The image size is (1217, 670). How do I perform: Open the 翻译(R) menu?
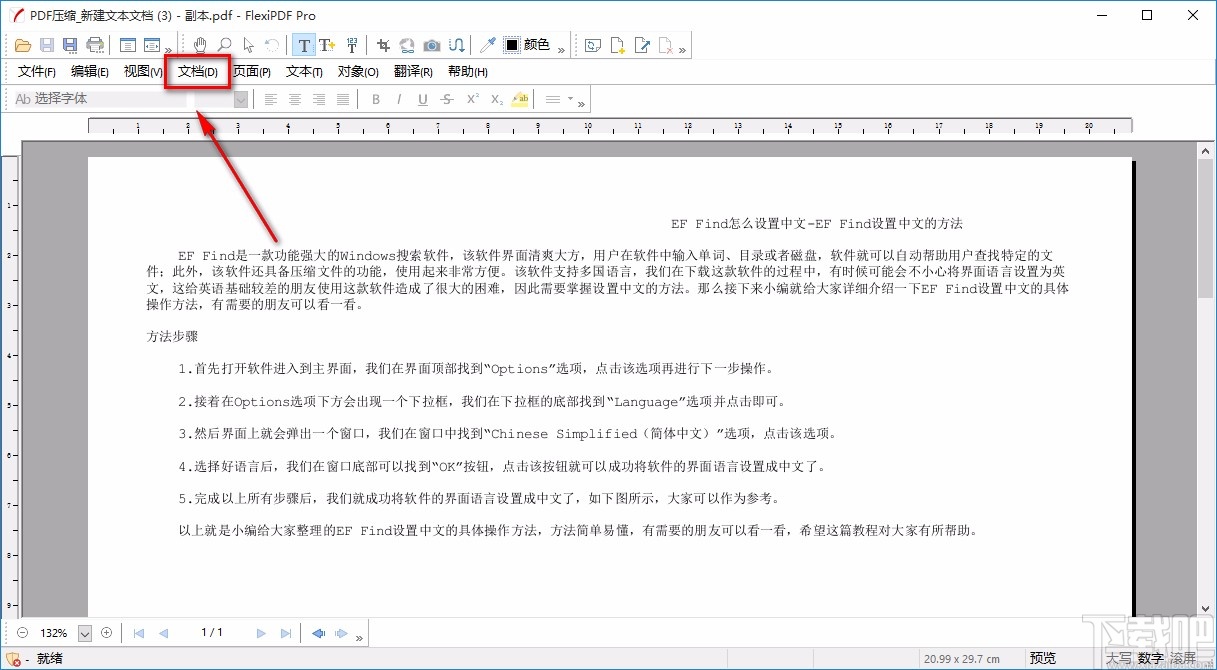tap(413, 71)
